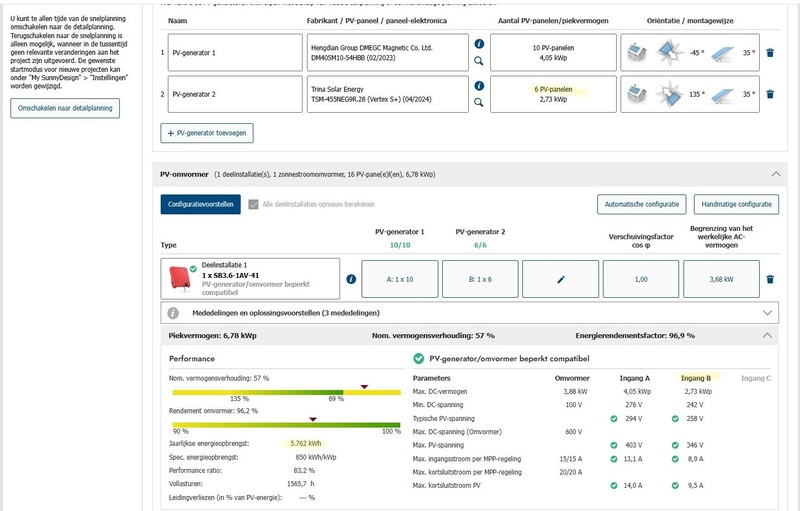Click Configuratievoorstellen button
The width and height of the screenshot is (800, 511).
[x=201, y=204]
